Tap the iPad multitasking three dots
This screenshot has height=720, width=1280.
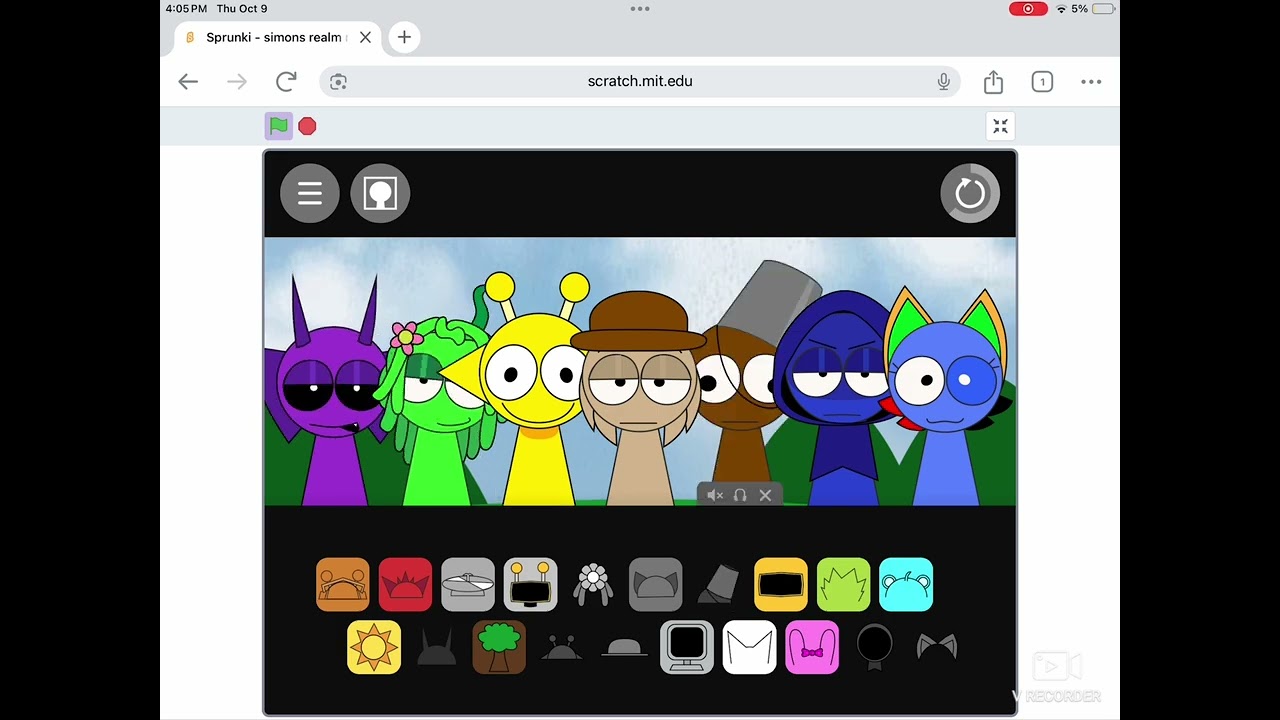pyautogui.click(x=640, y=8)
